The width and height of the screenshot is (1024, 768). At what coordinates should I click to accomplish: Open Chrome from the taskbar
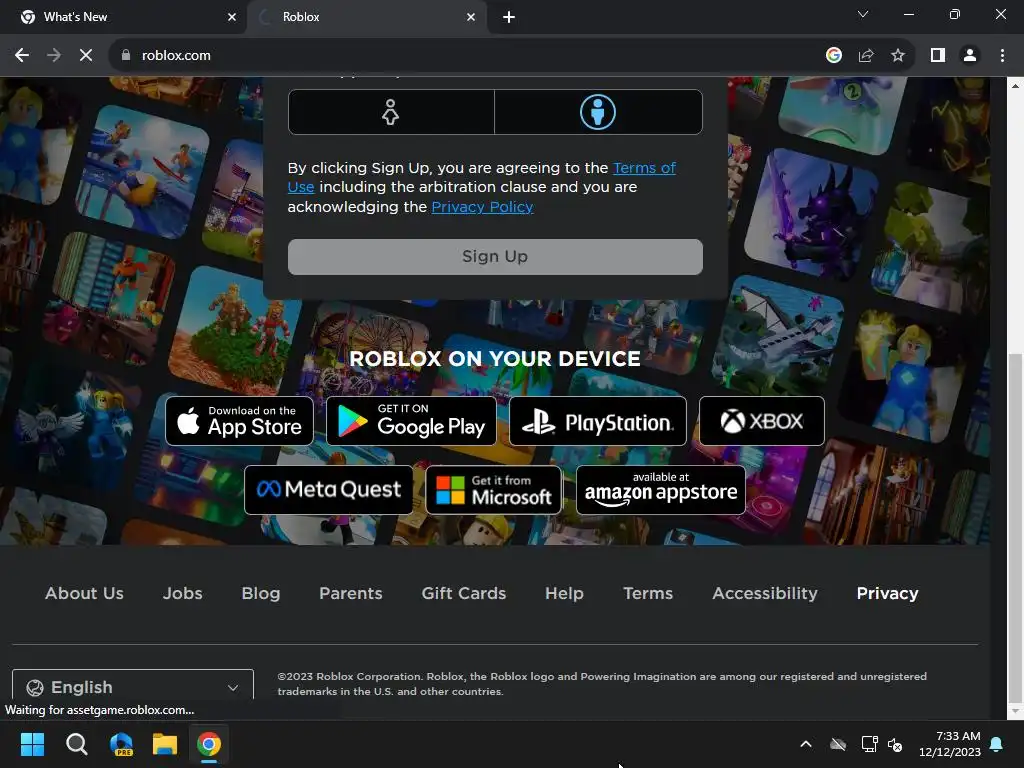click(209, 744)
